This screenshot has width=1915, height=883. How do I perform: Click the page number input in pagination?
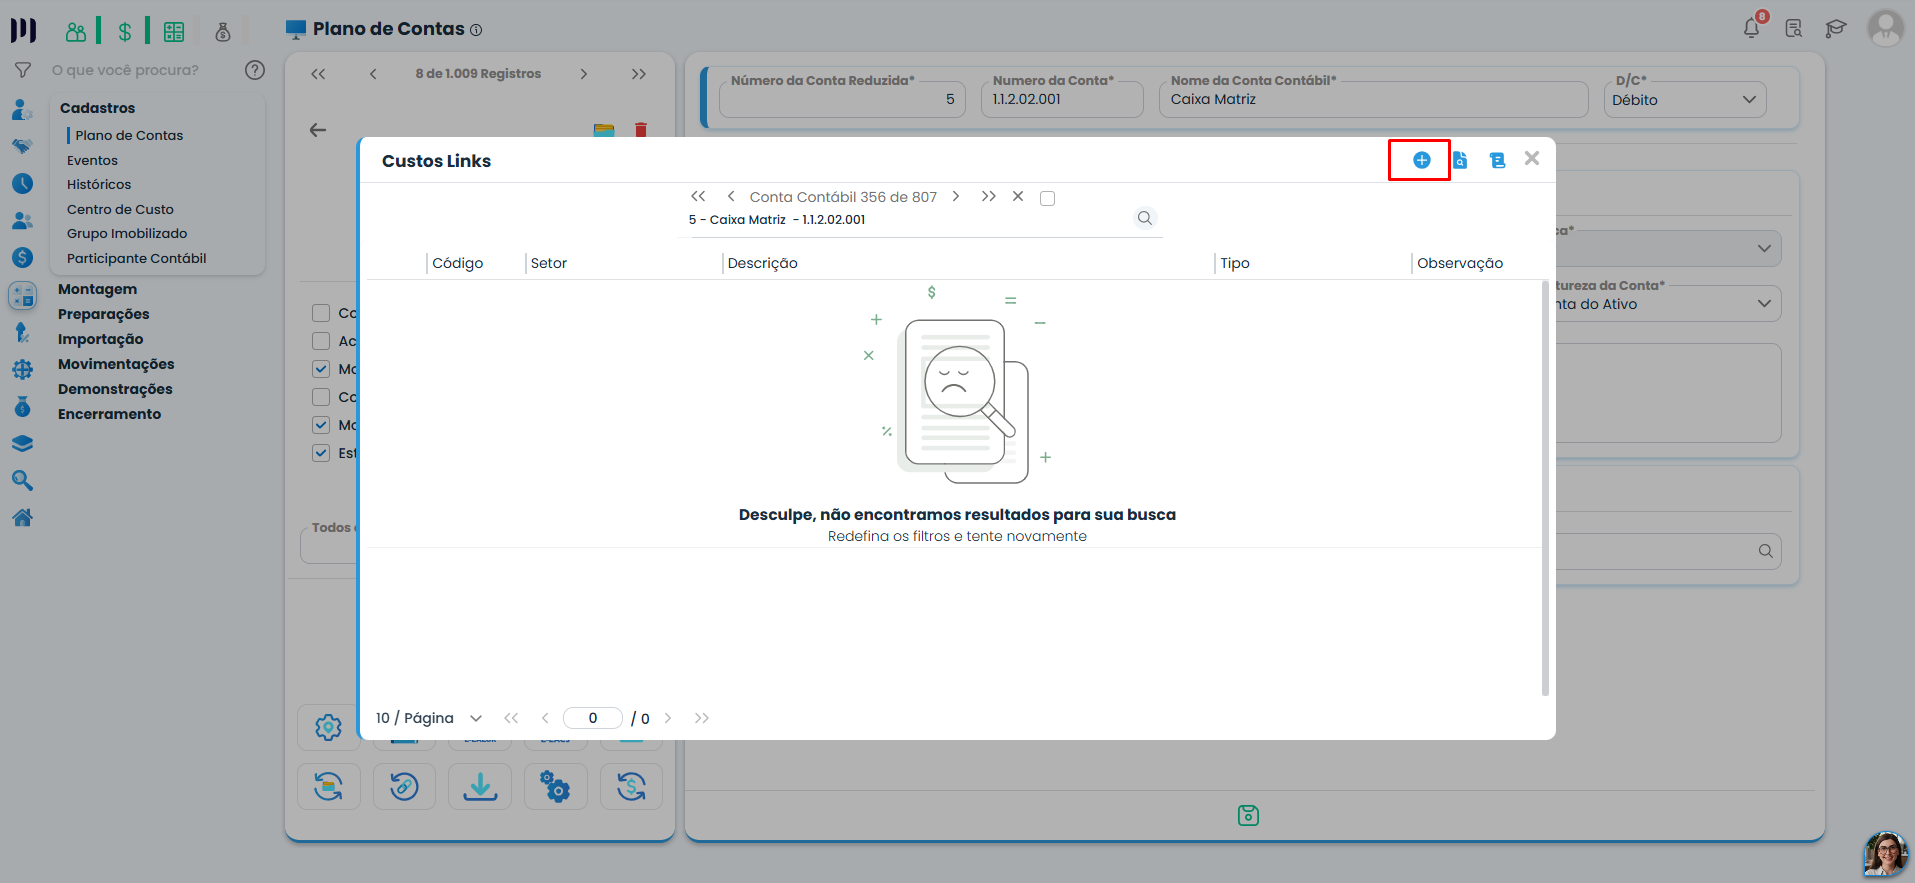[x=593, y=718]
